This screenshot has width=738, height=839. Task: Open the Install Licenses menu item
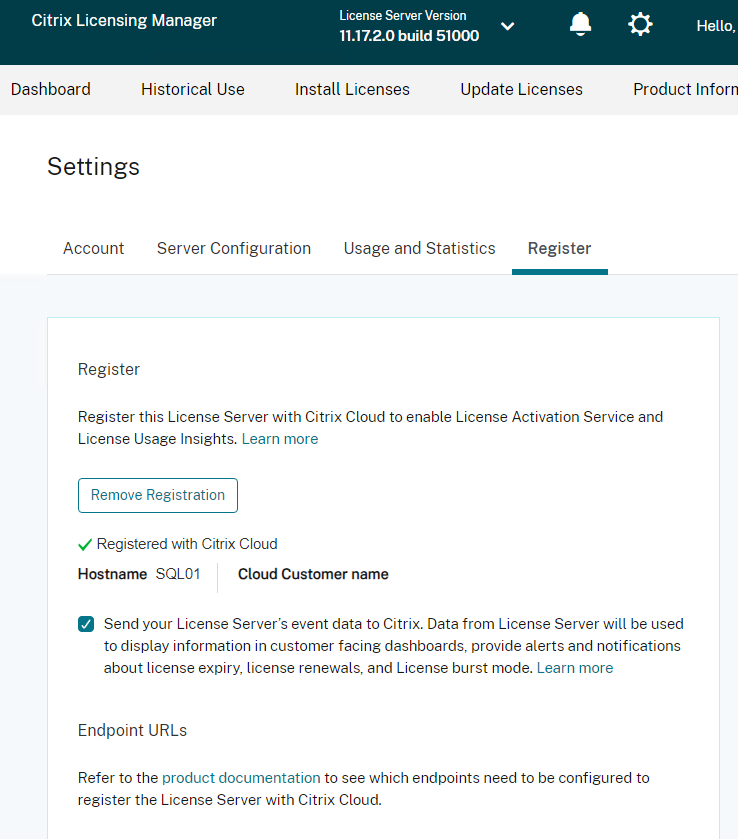(x=352, y=89)
